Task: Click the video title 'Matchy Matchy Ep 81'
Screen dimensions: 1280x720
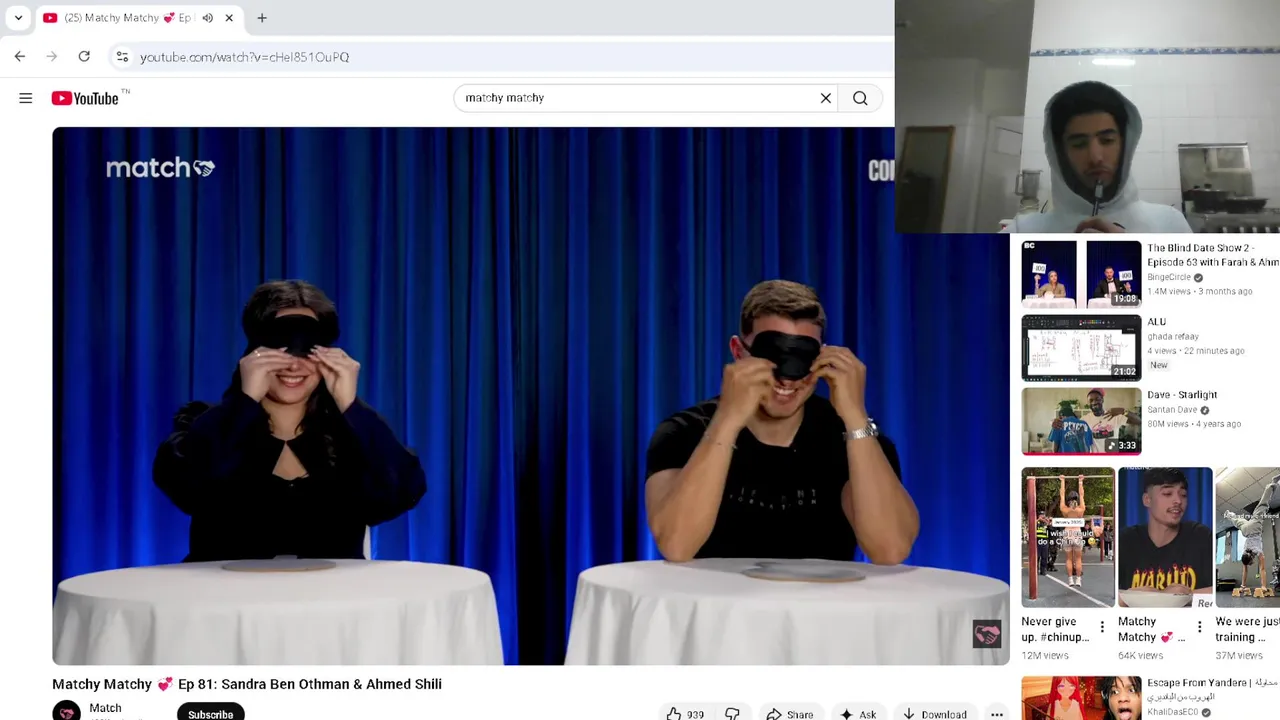Action: (247, 684)
